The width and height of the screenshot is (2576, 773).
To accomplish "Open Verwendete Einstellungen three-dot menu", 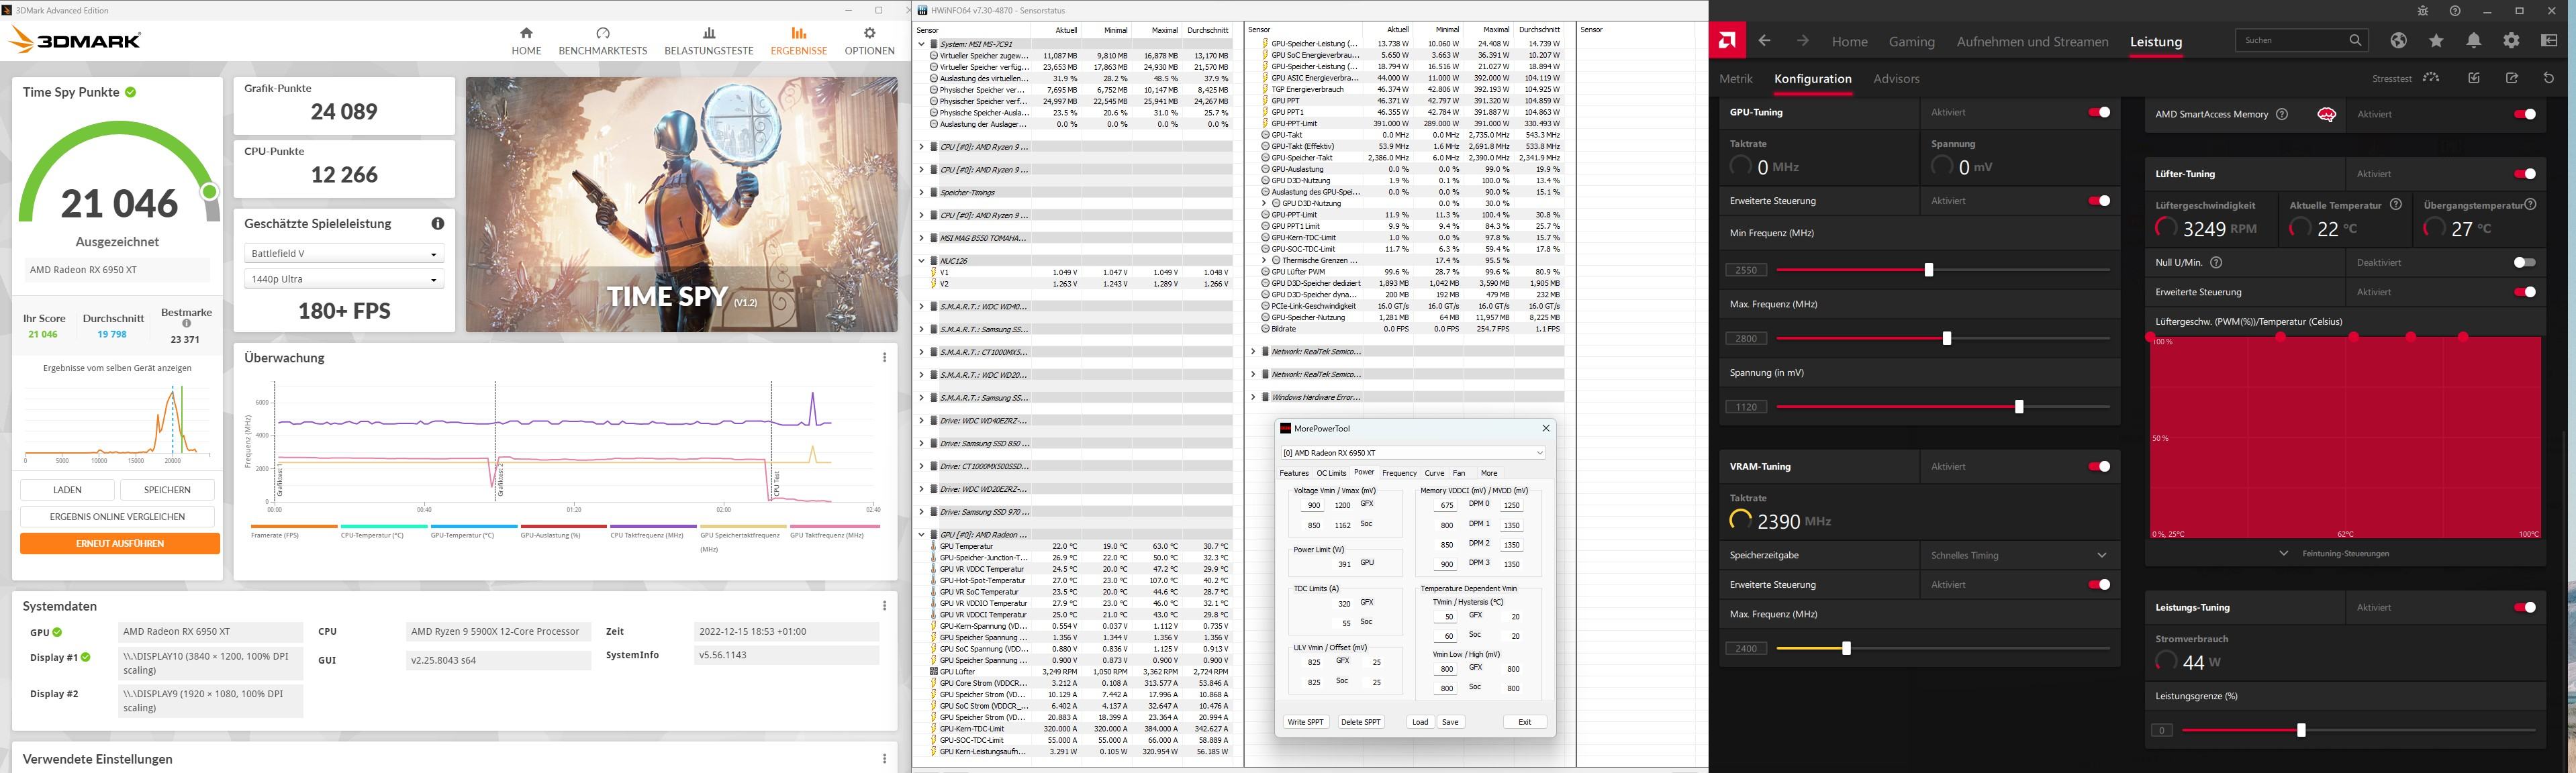I will [x=884, y=759].
